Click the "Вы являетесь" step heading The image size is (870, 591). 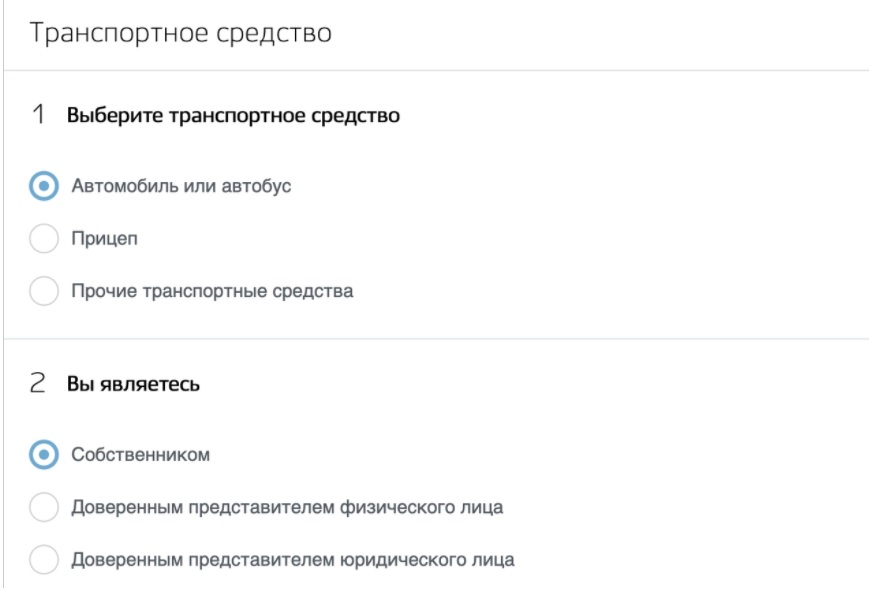133,385
